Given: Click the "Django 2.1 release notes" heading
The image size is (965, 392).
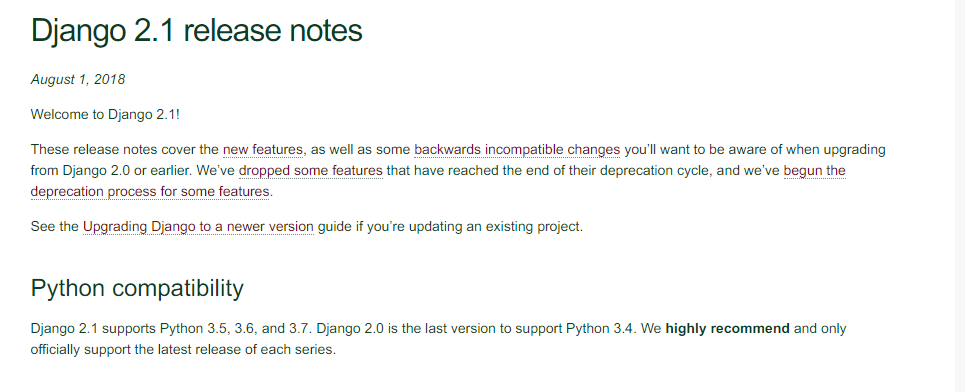Looking at the screenshot, I should [x=196, y=30].
